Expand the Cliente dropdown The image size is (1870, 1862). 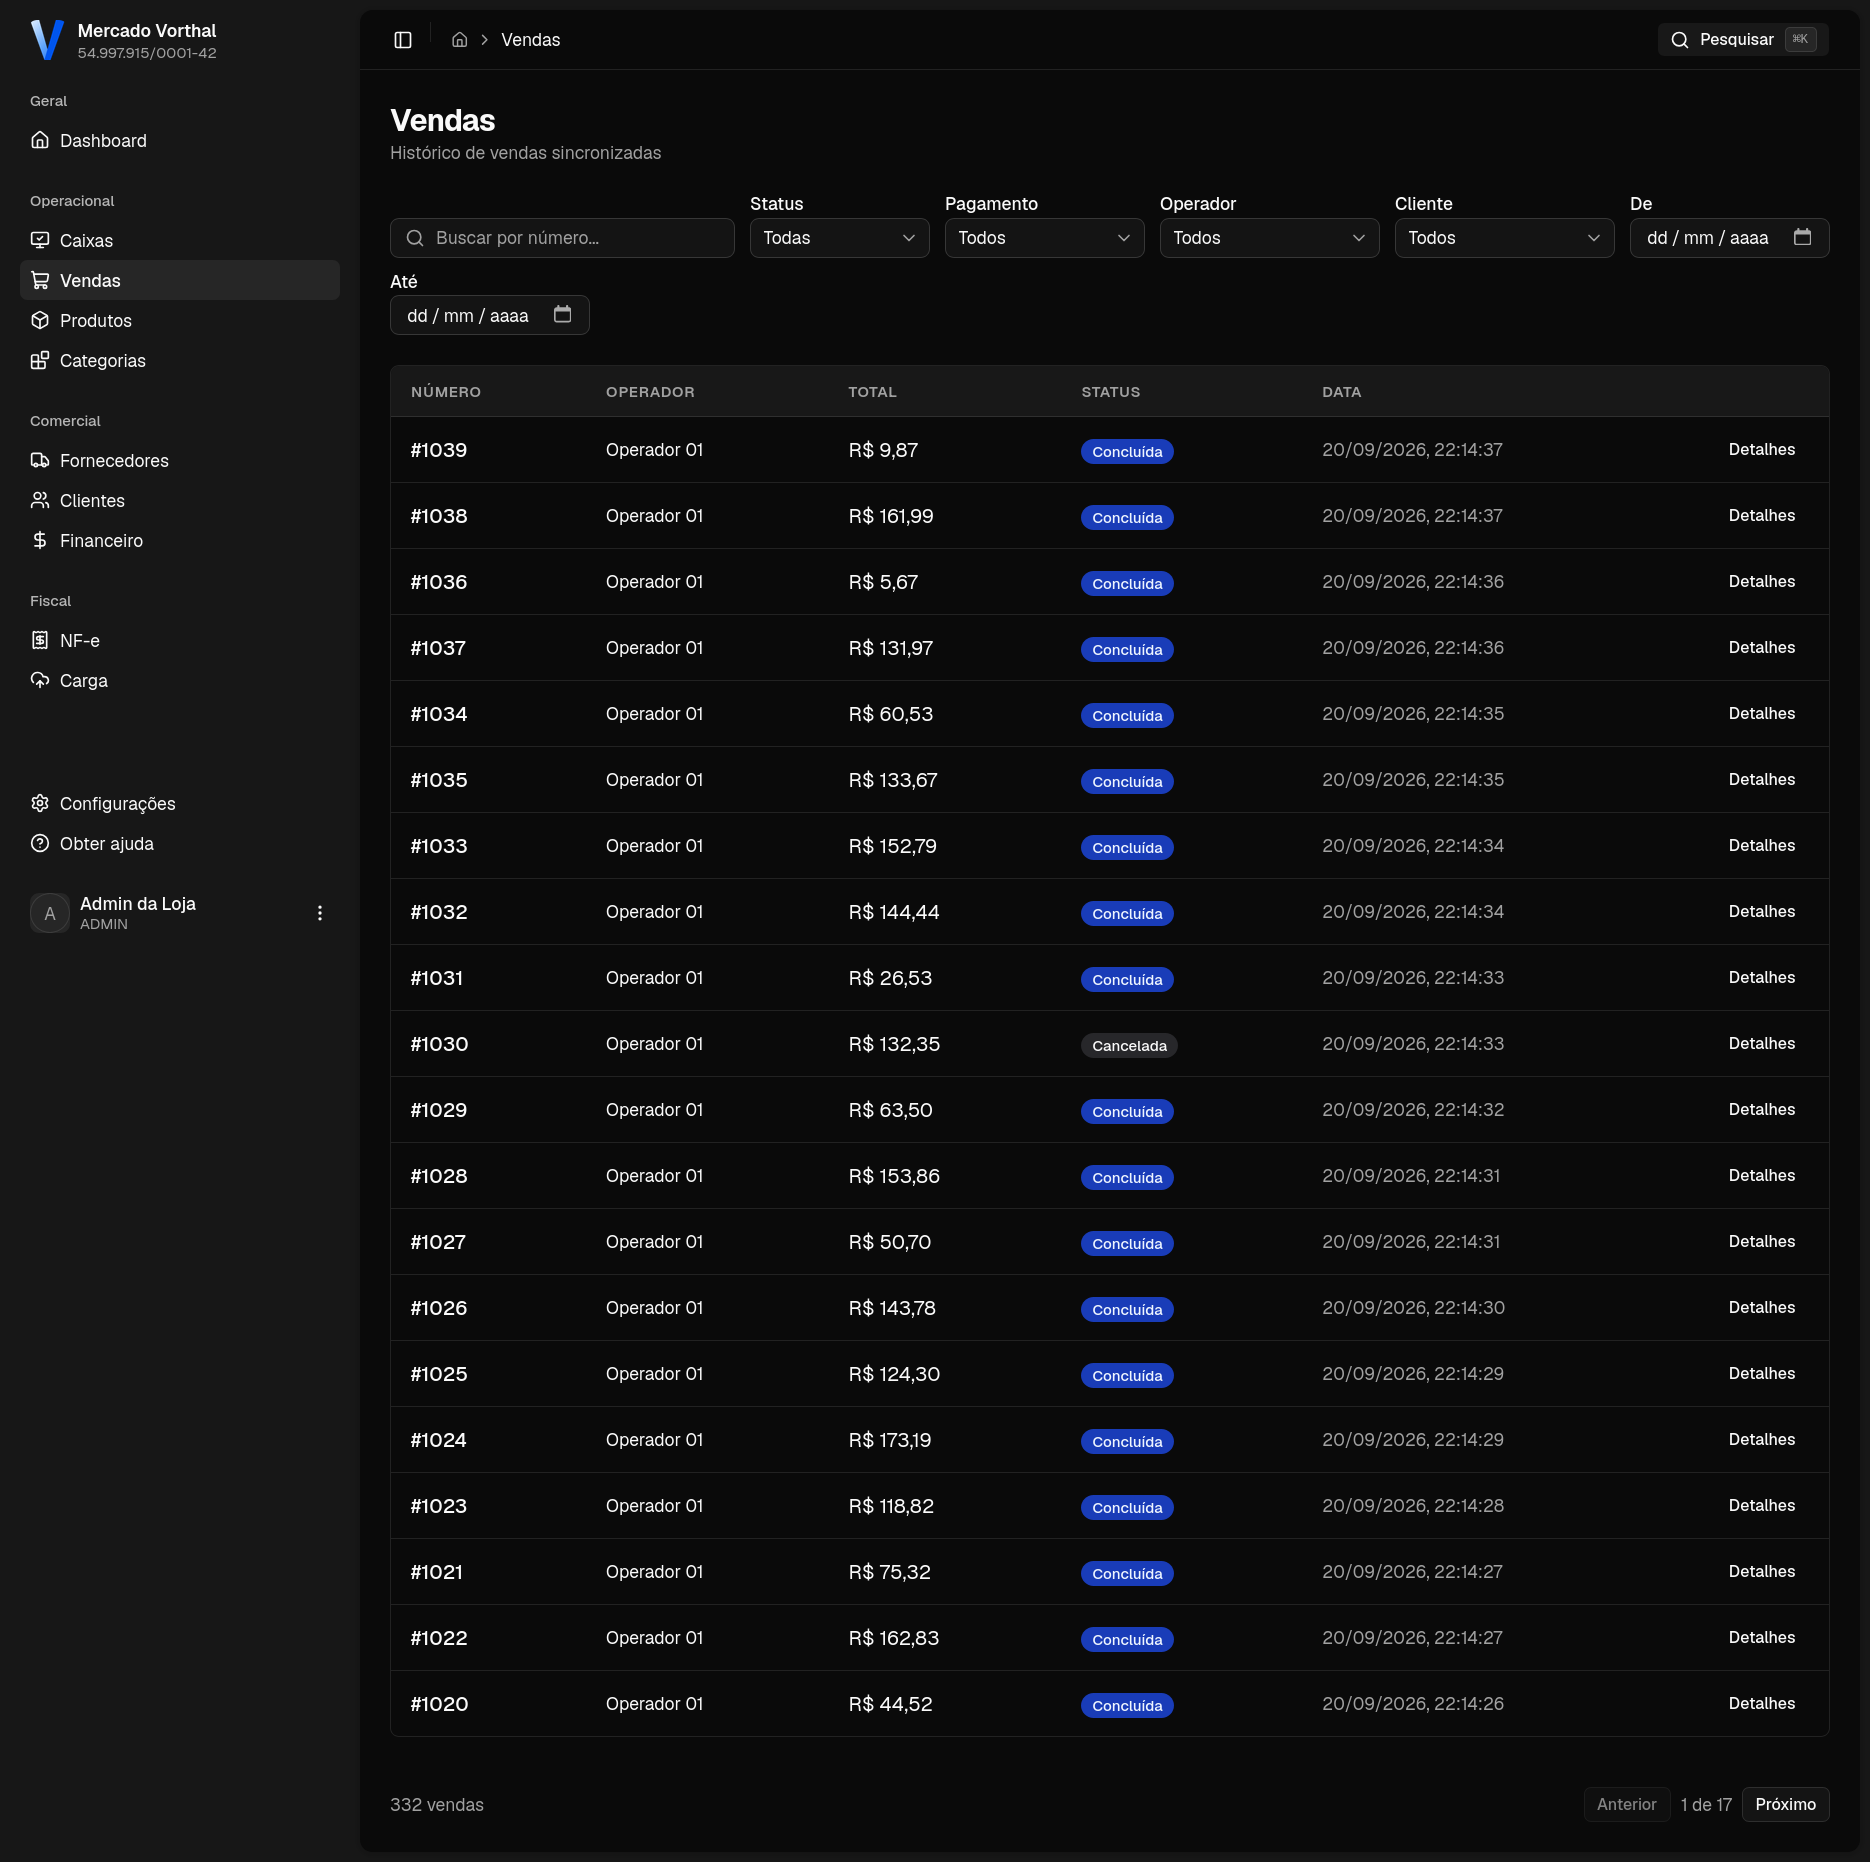(1505, 238)
